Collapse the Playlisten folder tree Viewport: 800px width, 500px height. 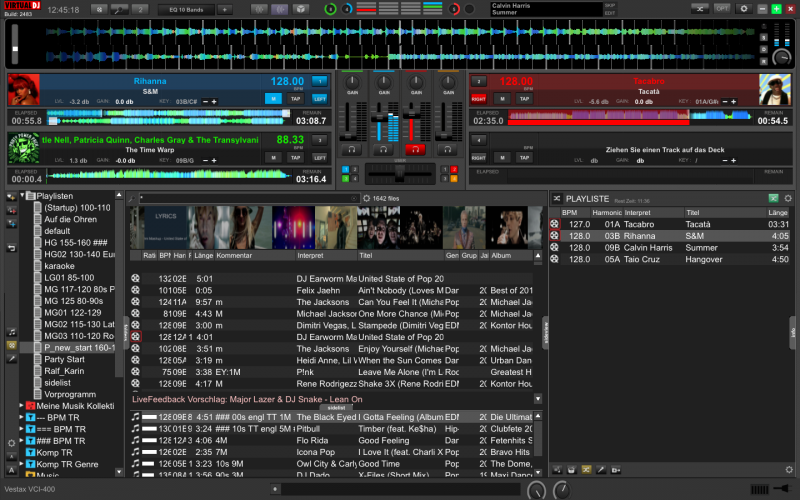22,195
